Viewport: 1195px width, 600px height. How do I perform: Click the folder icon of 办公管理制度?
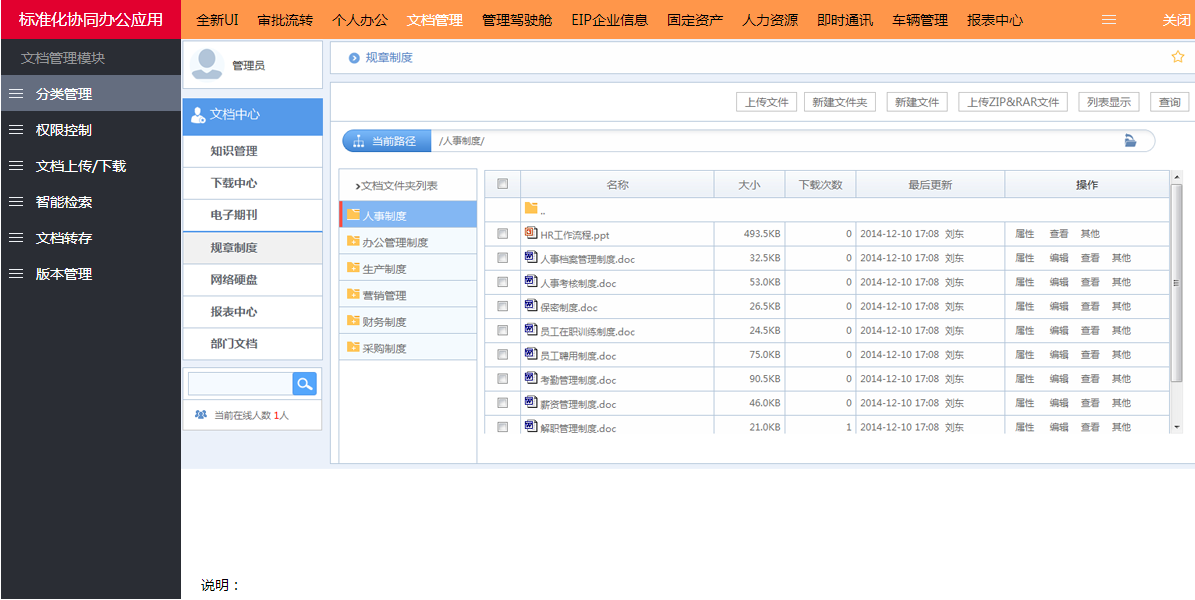[x=353, y=241]
